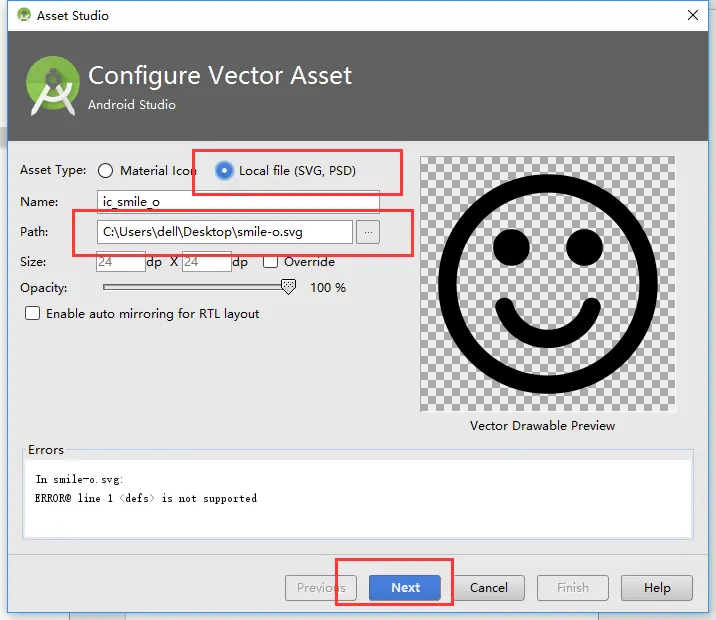Click the Path field with smile-o.svg
This screenshot has width=716, height=620.
[x=225, y=232]
